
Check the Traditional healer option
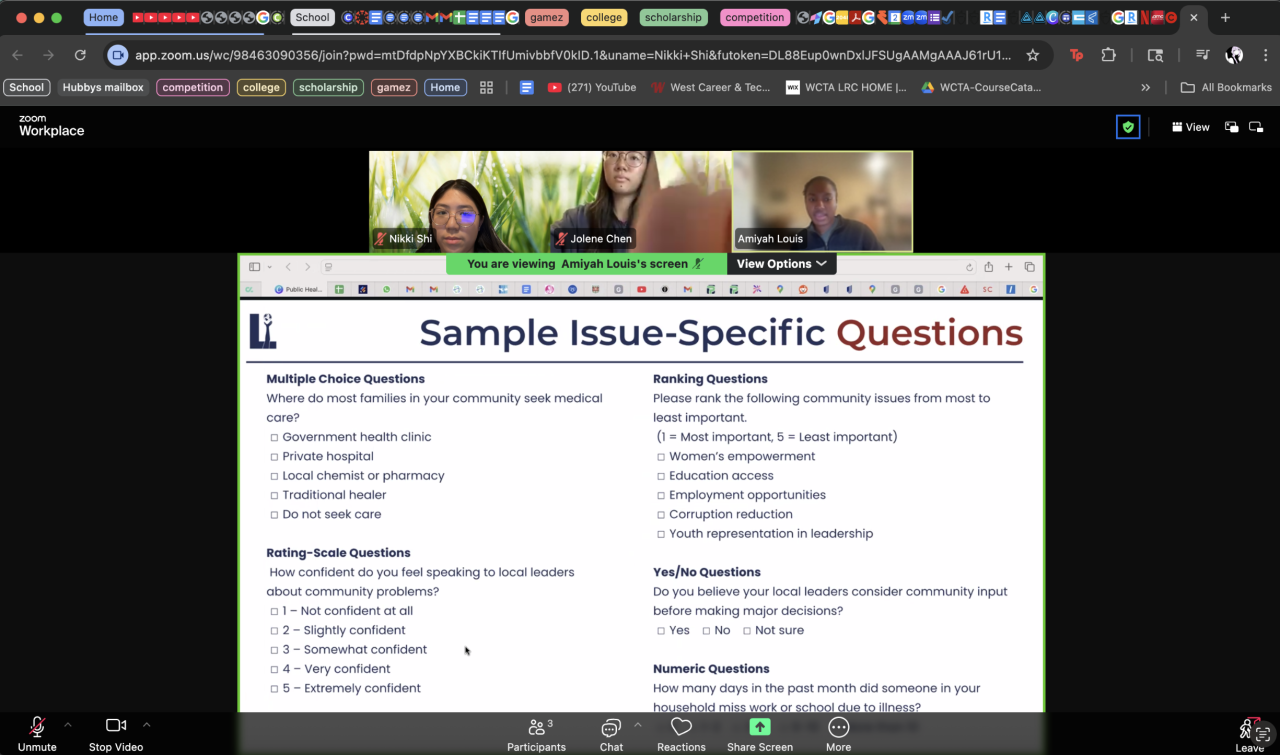pyautogui.click(x=274, y=495)
